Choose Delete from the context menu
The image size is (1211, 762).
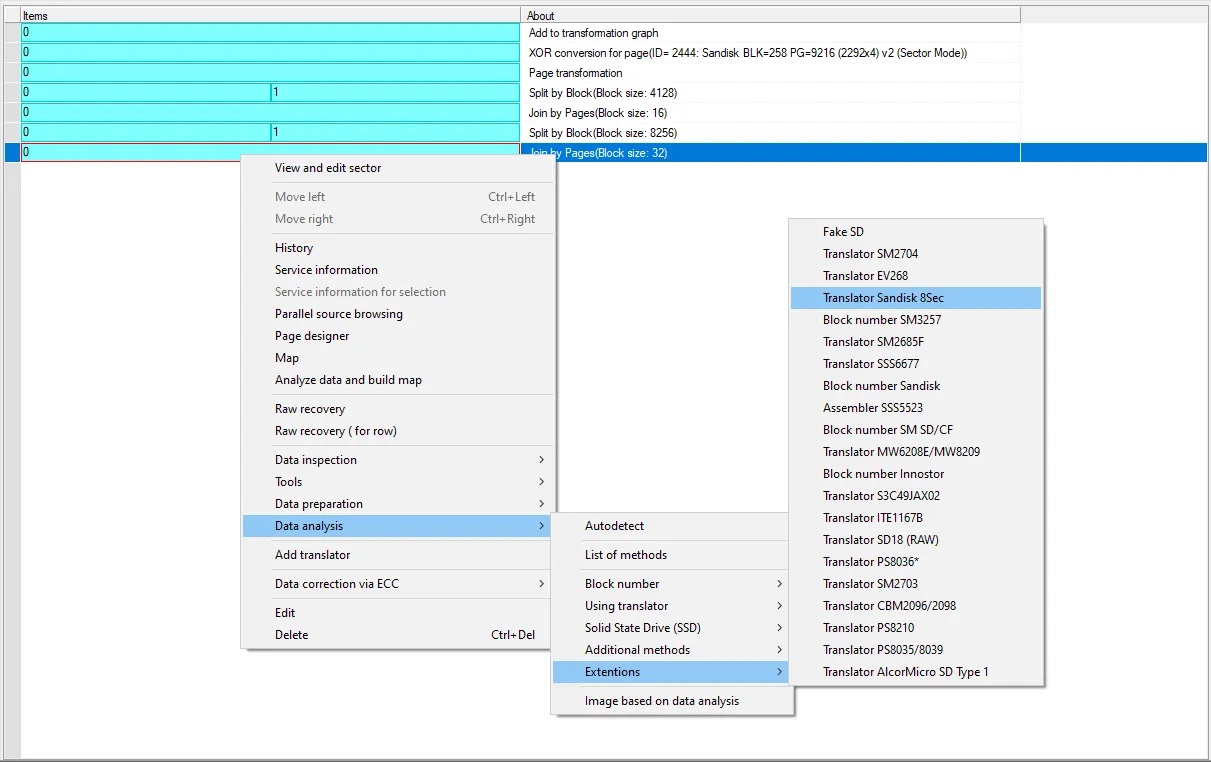click(x=291, y=635)
